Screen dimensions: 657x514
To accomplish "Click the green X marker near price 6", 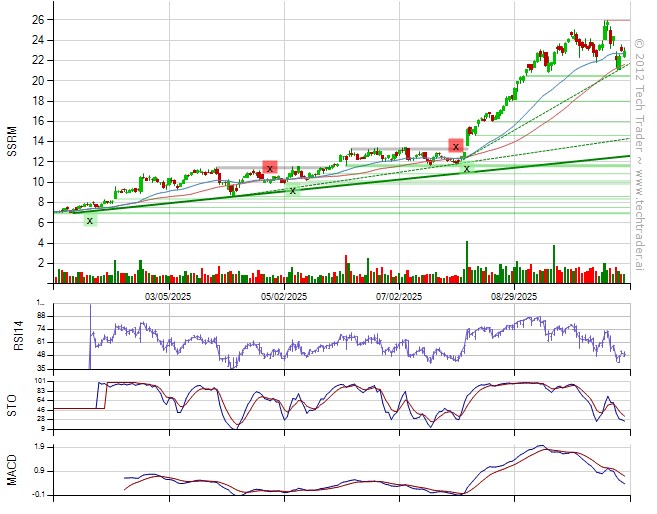I will (x=90, y=220).
